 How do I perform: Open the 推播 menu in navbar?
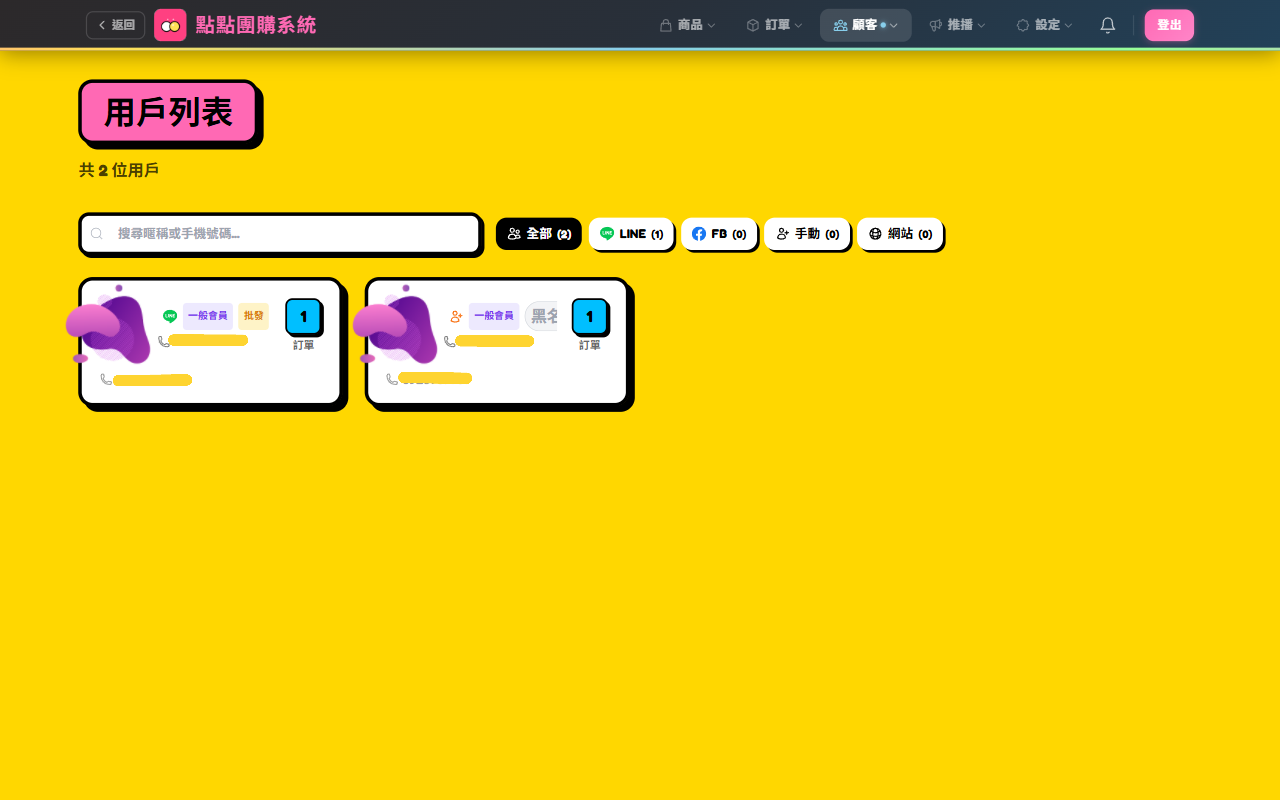957,25
